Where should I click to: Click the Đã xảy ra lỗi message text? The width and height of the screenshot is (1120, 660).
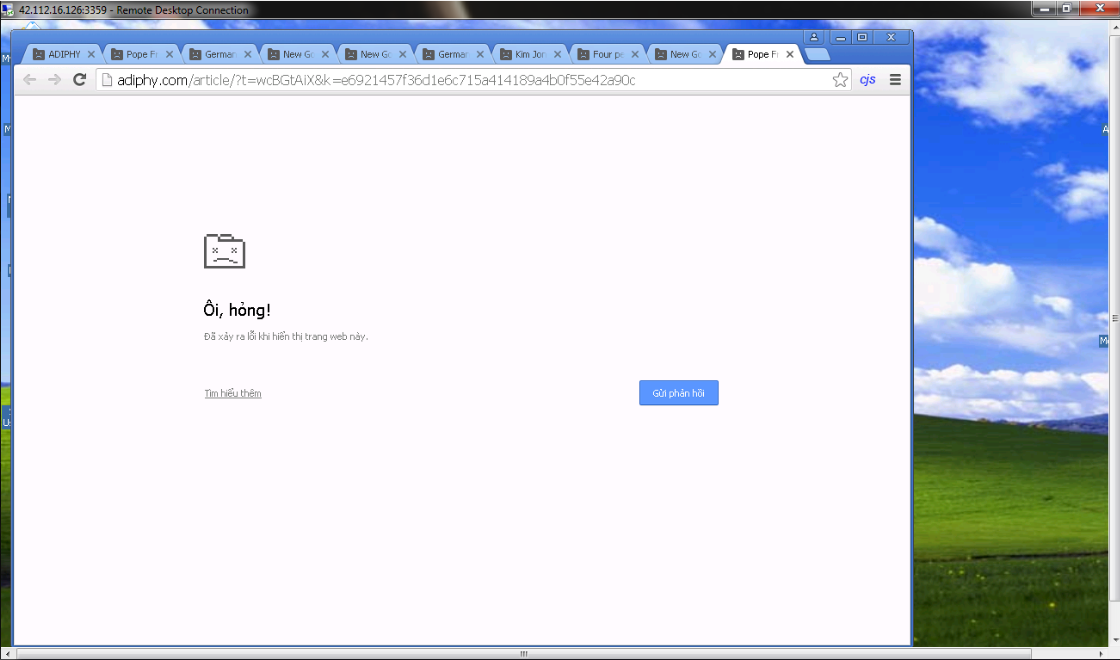(x=286, y=336)
